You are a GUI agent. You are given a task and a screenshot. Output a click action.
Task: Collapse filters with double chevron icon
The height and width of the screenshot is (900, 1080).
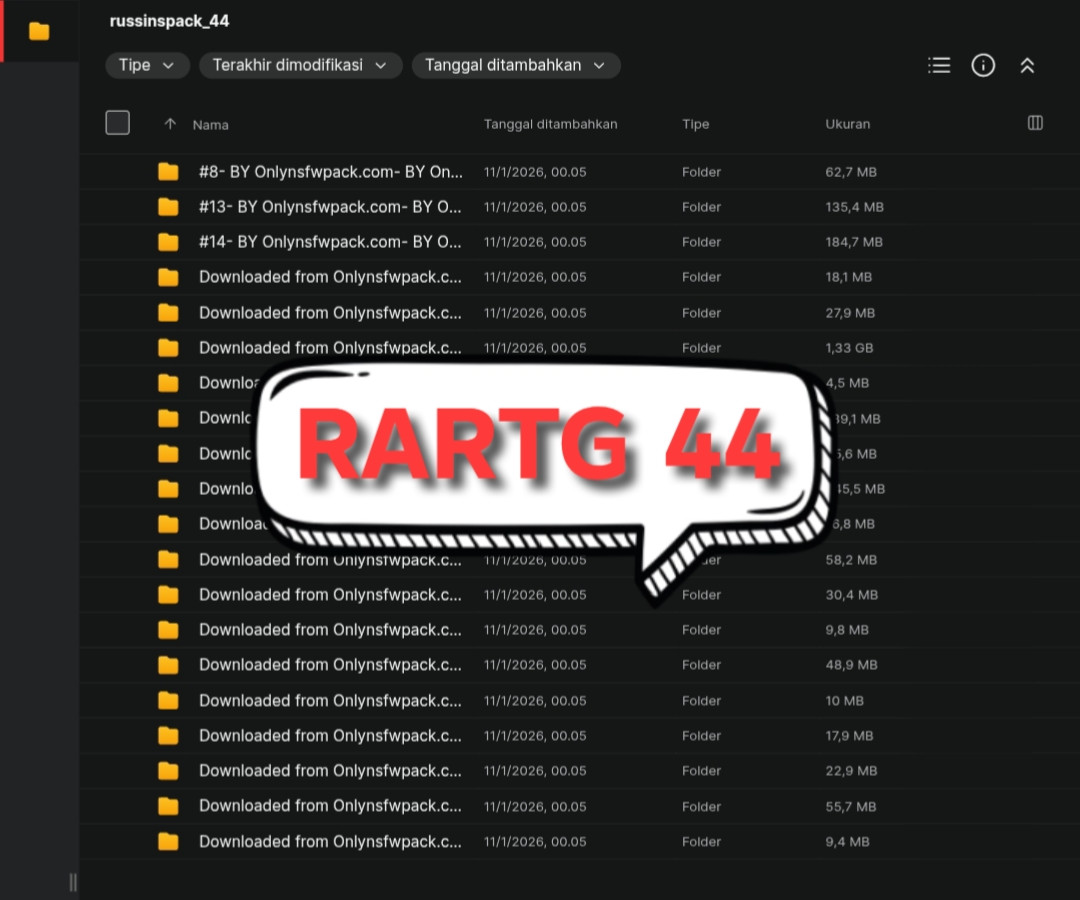[x=1027, y=65]
